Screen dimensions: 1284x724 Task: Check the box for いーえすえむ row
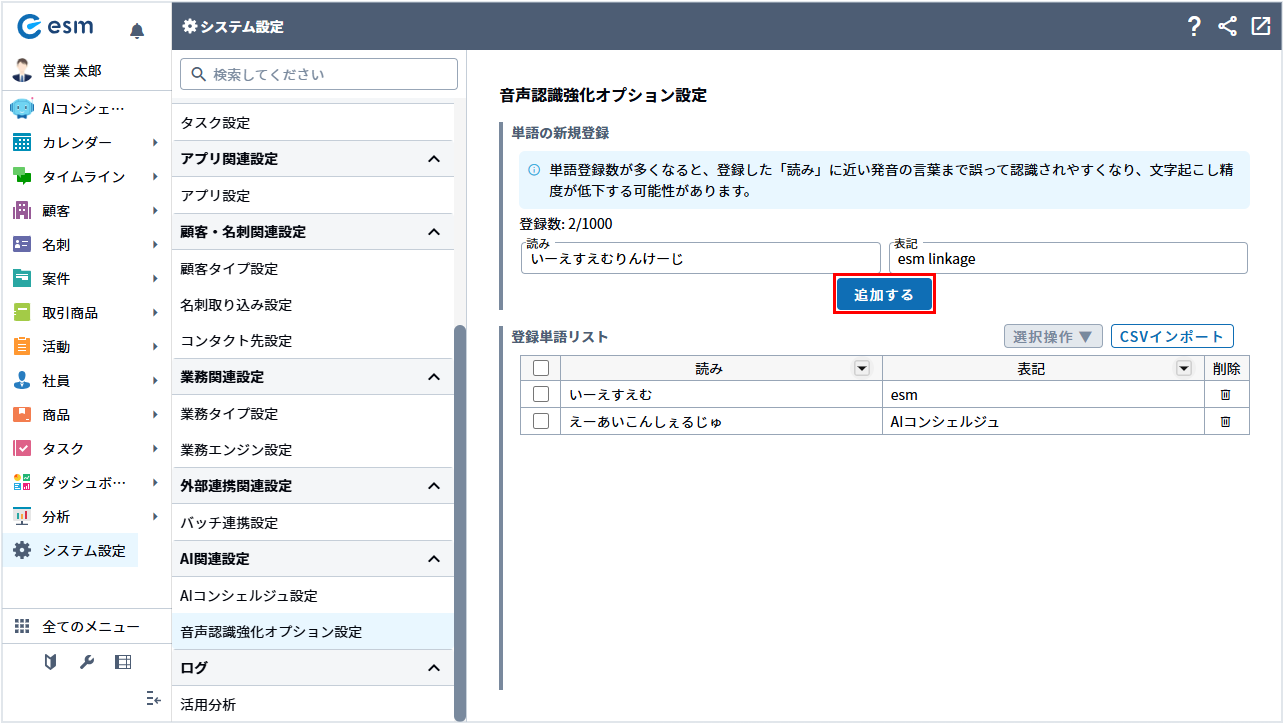point(541,395)
